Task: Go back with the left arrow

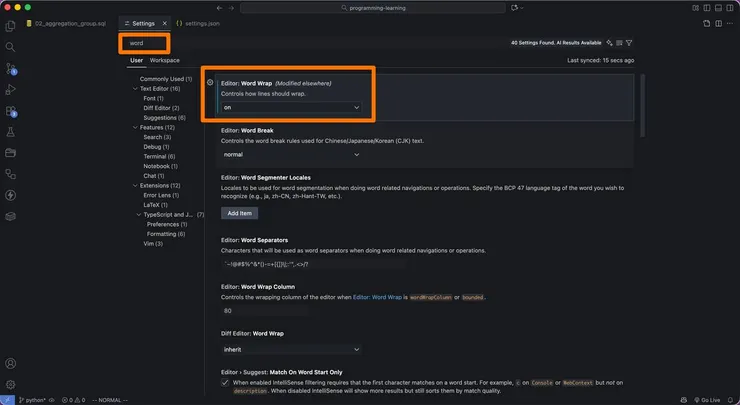Action: click(219, 8)
